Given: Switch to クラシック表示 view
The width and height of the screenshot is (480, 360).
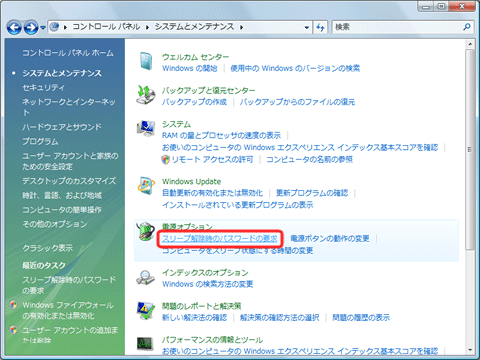Looking at the screenshot, I should click(47, 248).
